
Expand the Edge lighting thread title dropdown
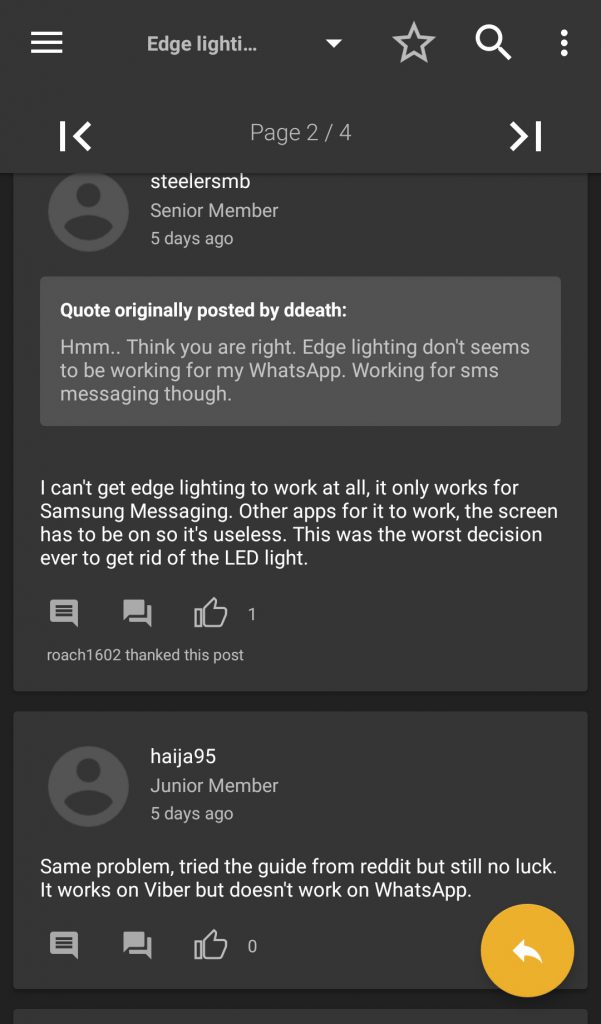click(334, 44)
